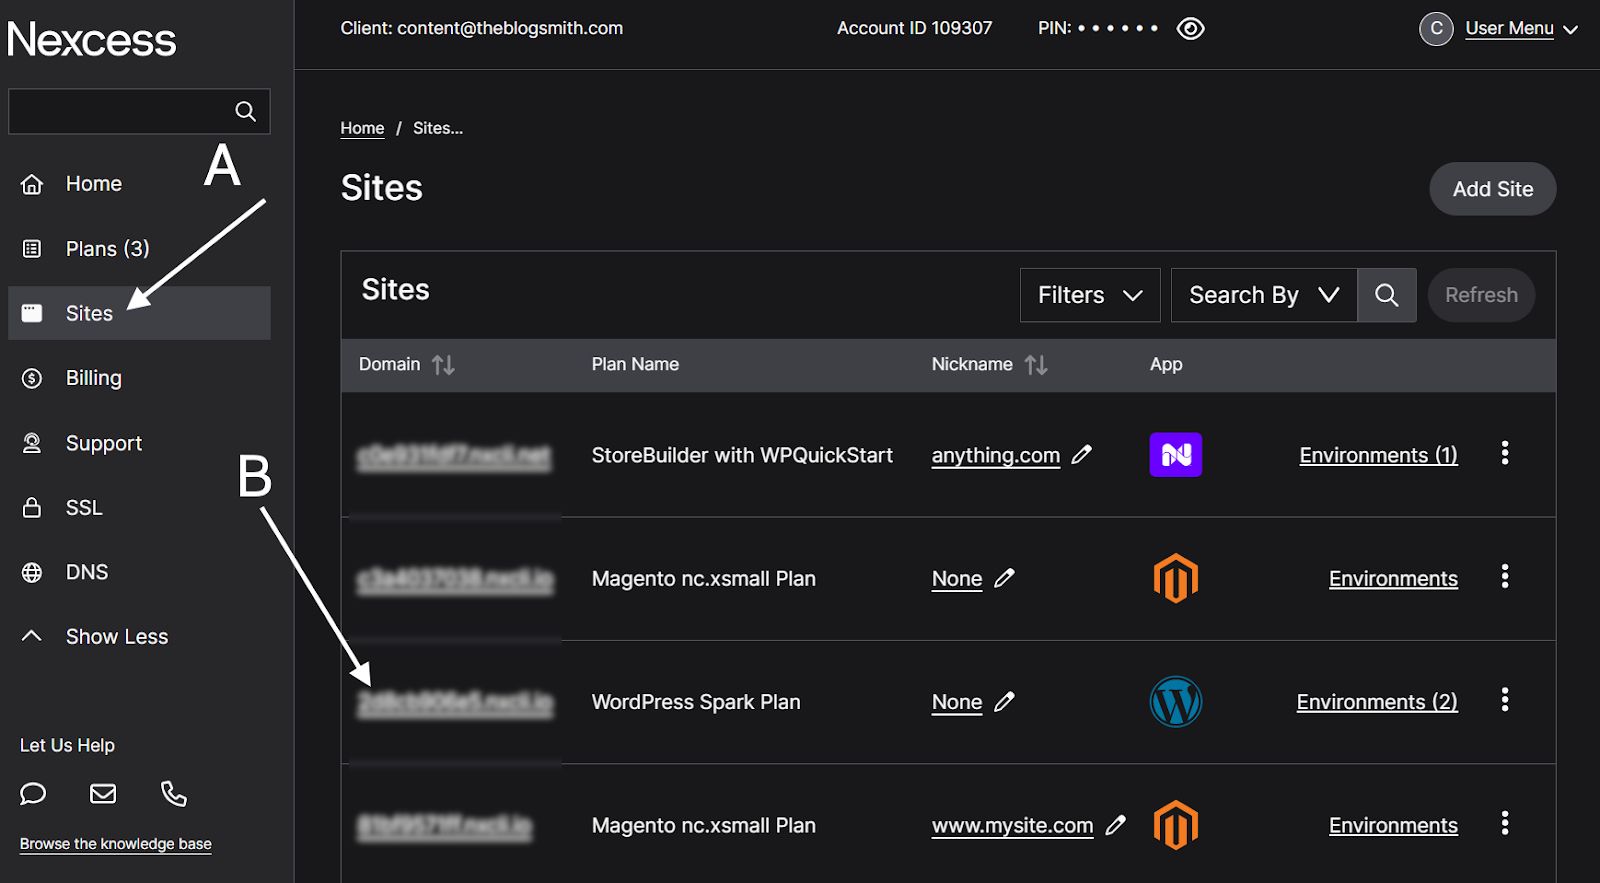Click the sidebar search magnifier icon
The height and width of the screenshot is (883, 1600).
245,111
